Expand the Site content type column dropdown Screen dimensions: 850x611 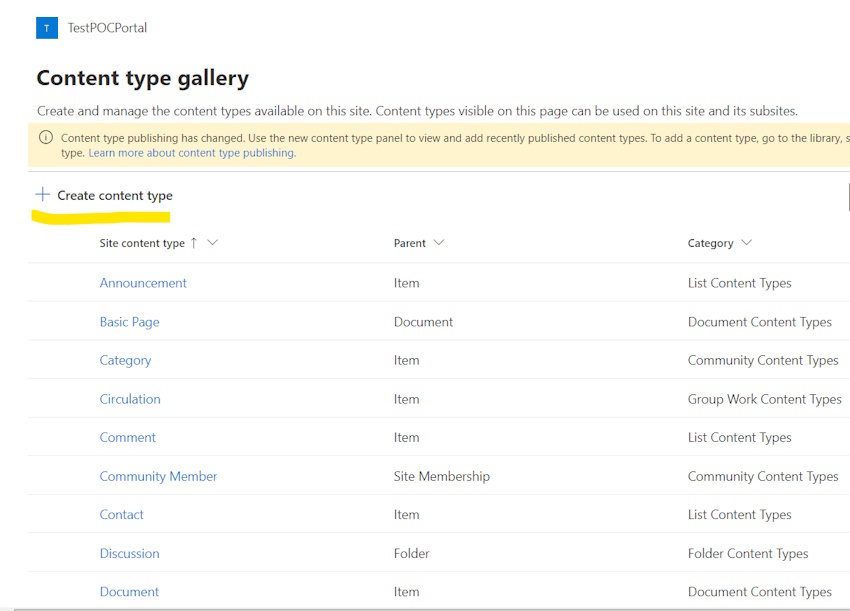(212, 243)
